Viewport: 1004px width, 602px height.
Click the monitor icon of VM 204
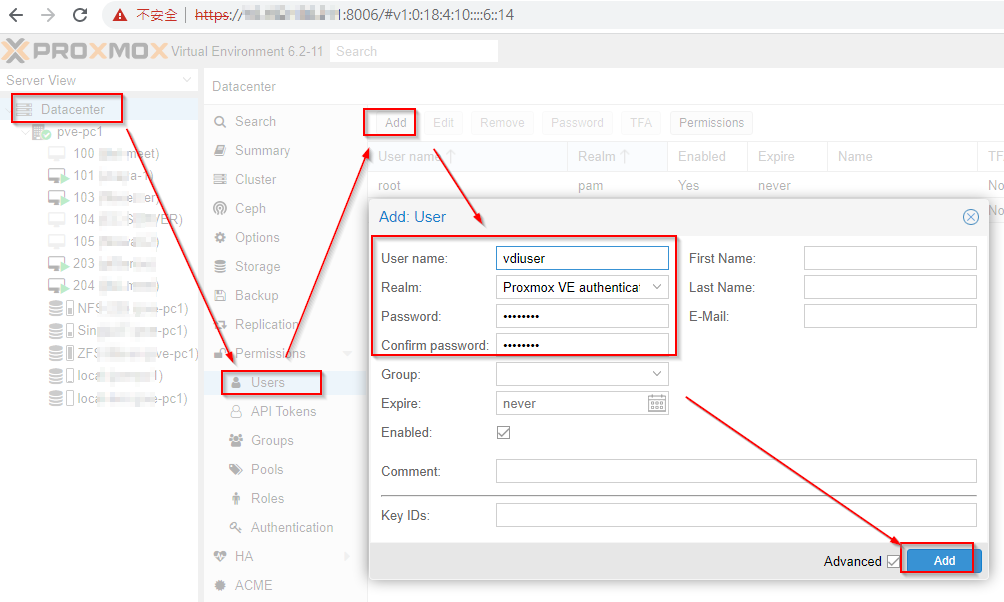click(58, 286)
